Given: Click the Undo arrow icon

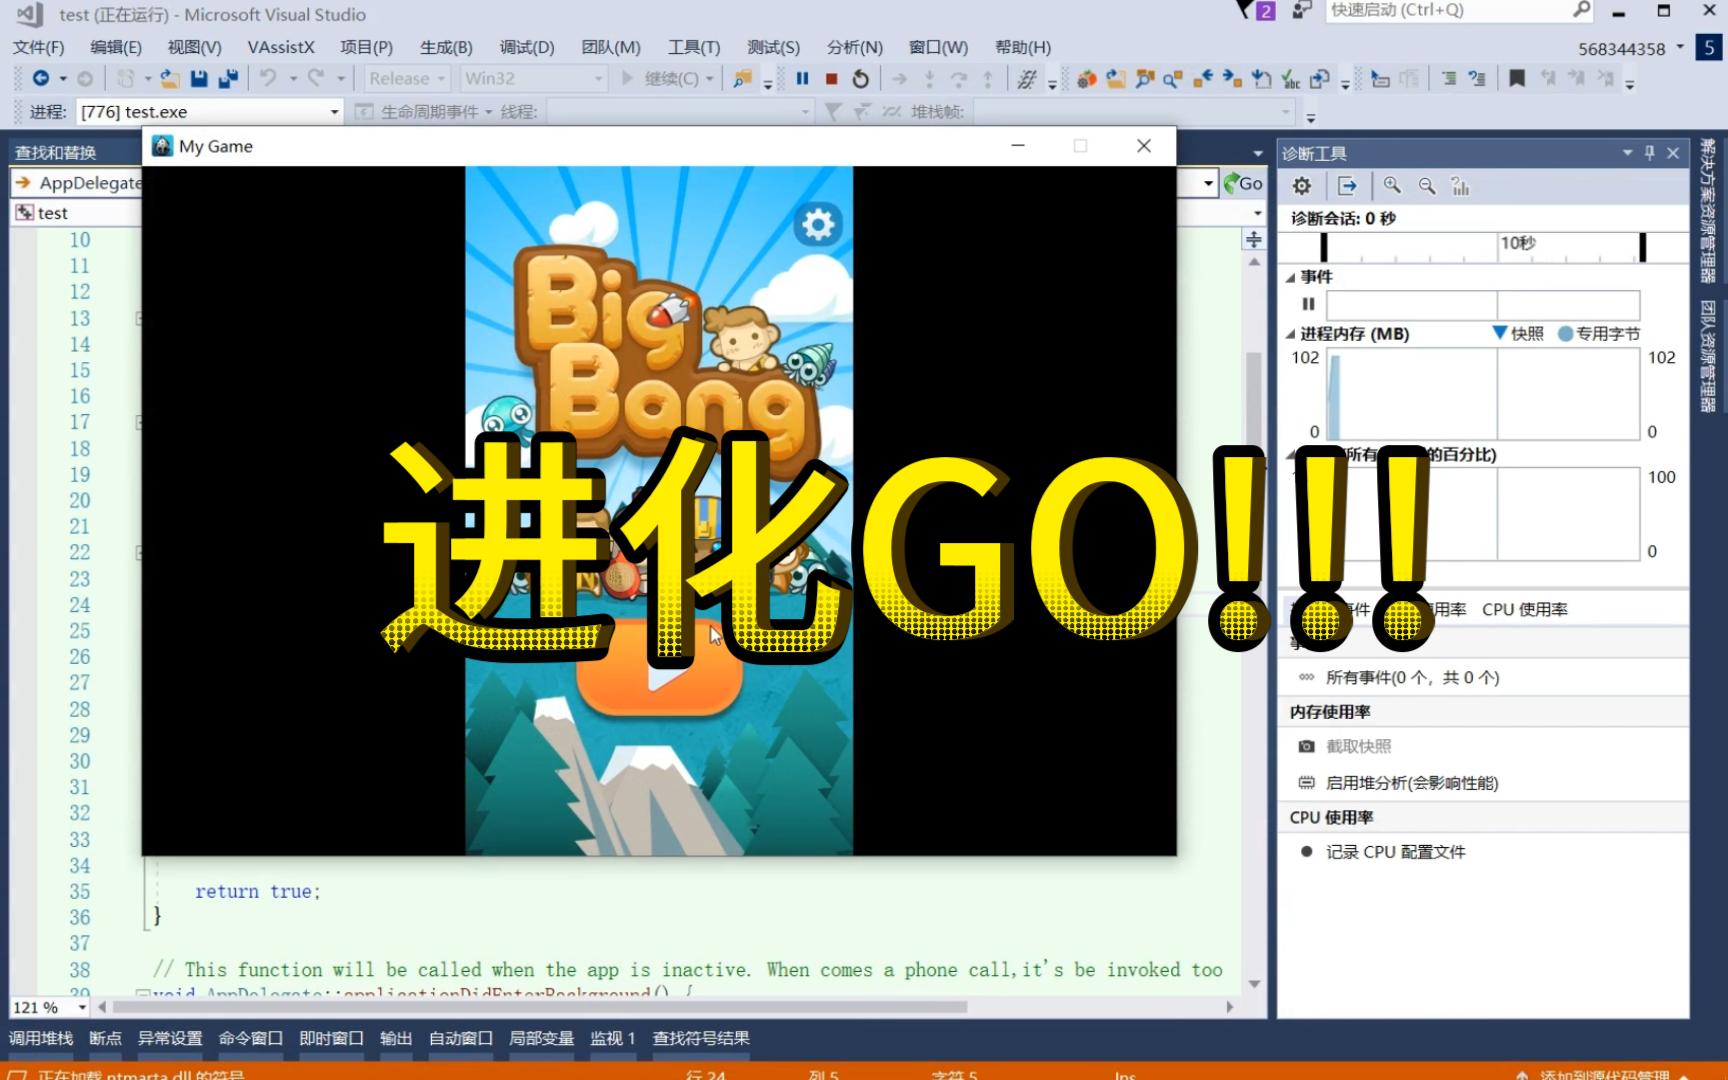Looking at the screenshot, I should (268, 78).
